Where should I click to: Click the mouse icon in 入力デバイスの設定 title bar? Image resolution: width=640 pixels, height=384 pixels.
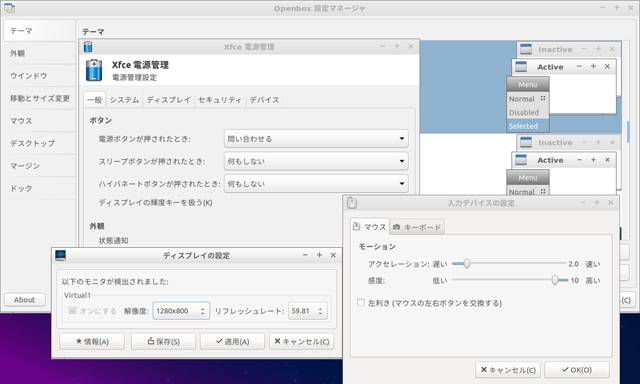tap(352, 203)
